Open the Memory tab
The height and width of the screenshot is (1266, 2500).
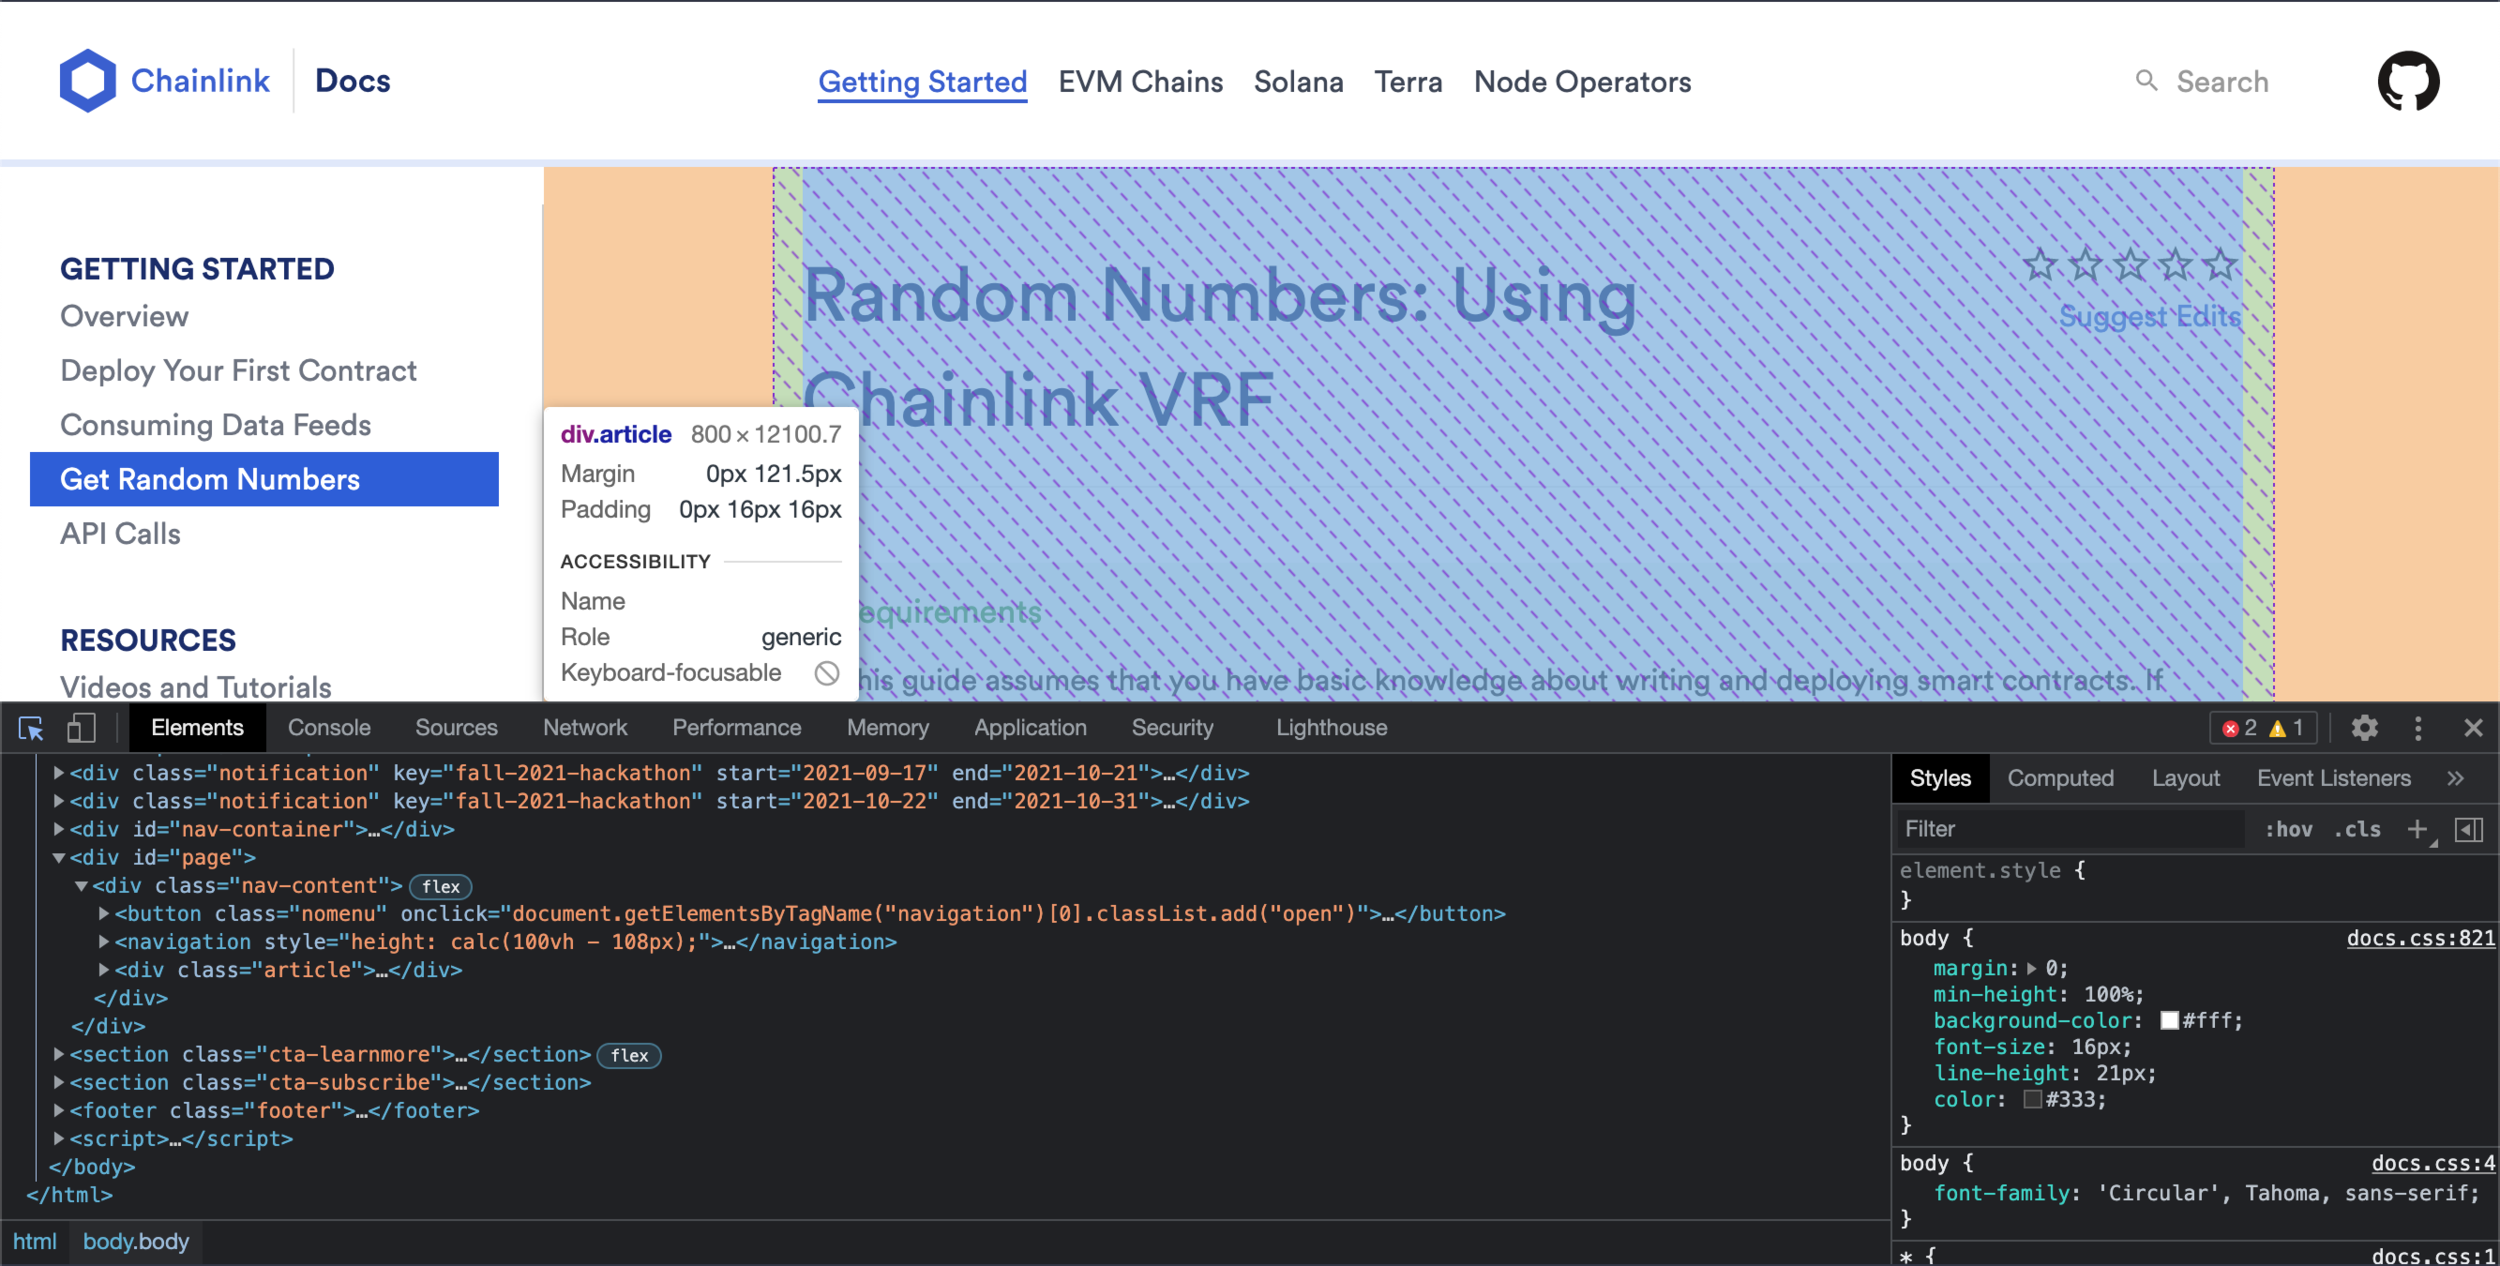888,728
